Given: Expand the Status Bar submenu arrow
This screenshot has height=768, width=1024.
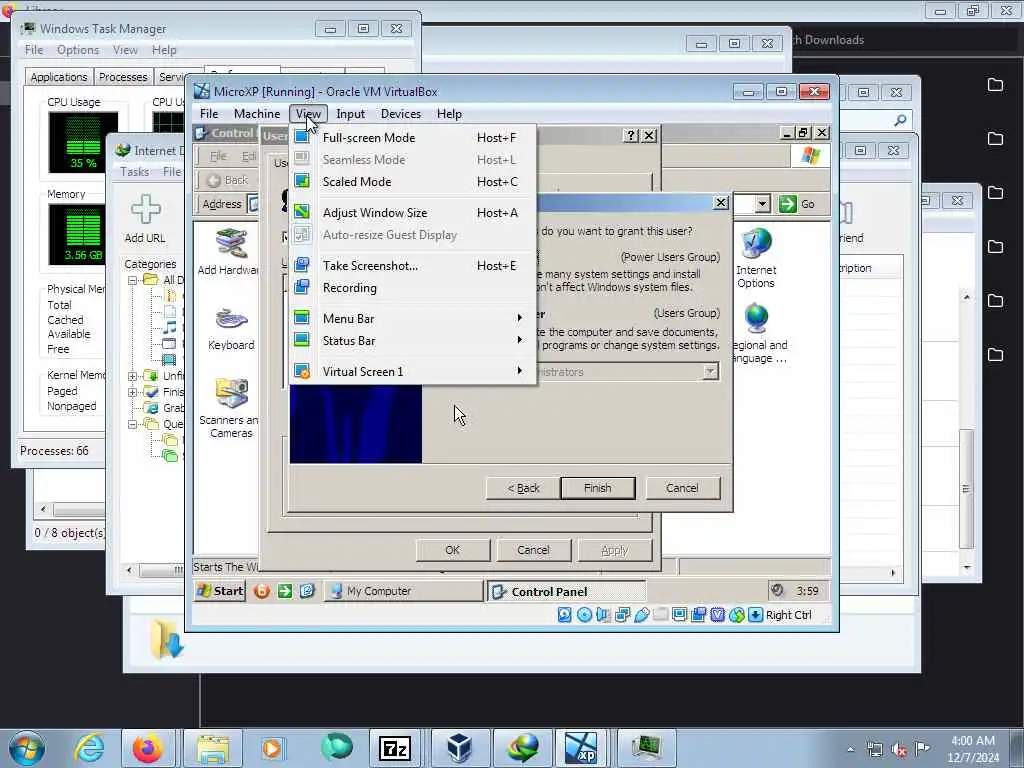Looking at the screenshot, I should click(x=519, y=340).
